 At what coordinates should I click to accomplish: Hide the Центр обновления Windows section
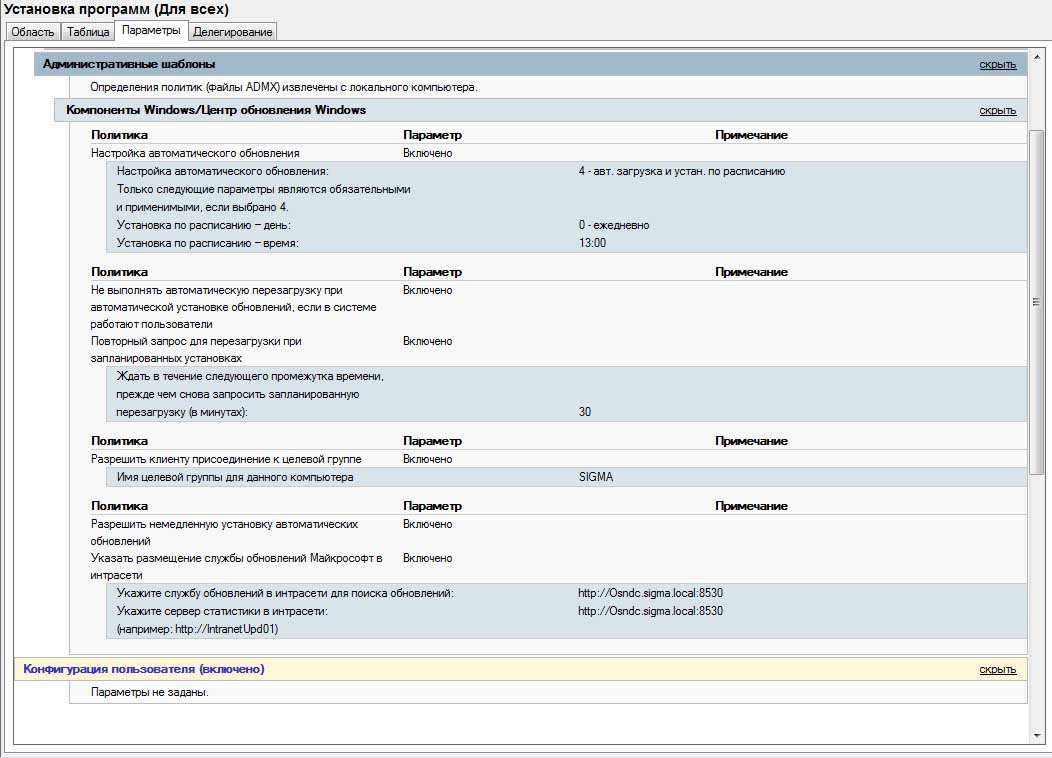(997, 111)
